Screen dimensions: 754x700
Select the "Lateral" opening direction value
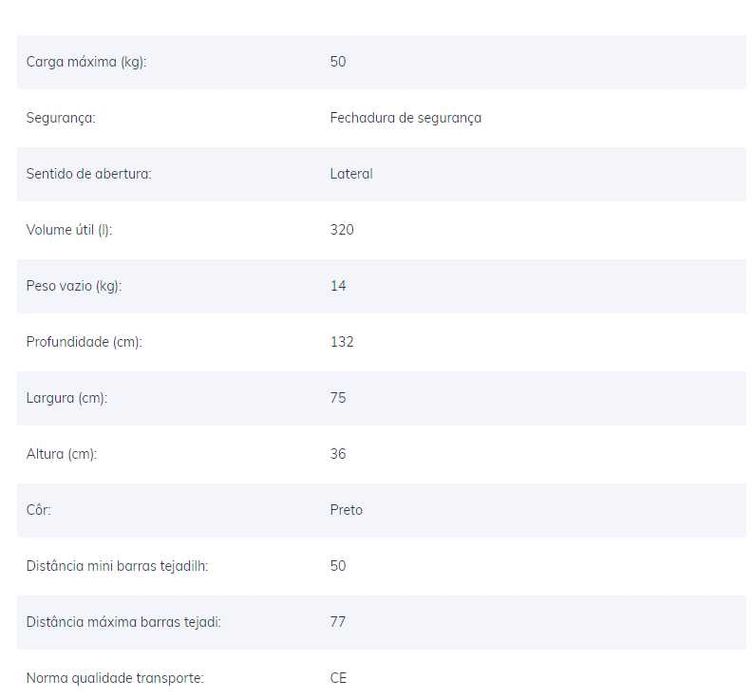click(x=351, y=174)
